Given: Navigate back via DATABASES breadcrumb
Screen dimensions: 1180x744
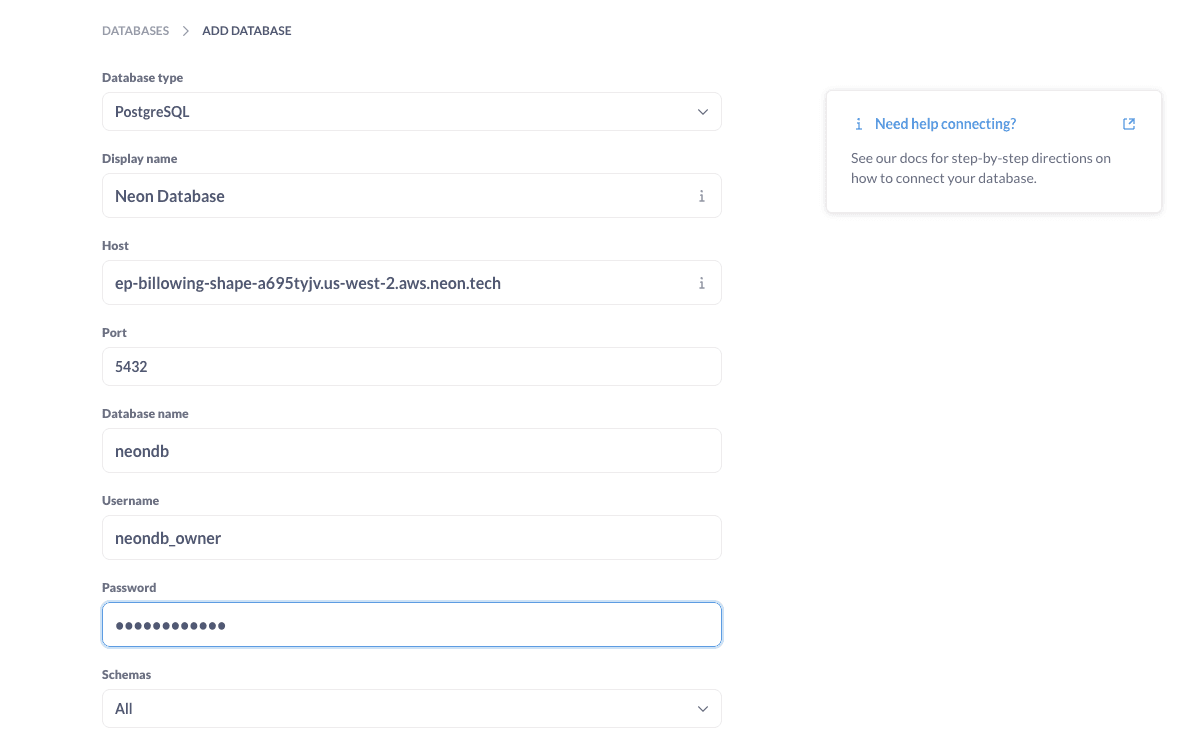Looking at the screenshot, I should click(x=135, y=30).
